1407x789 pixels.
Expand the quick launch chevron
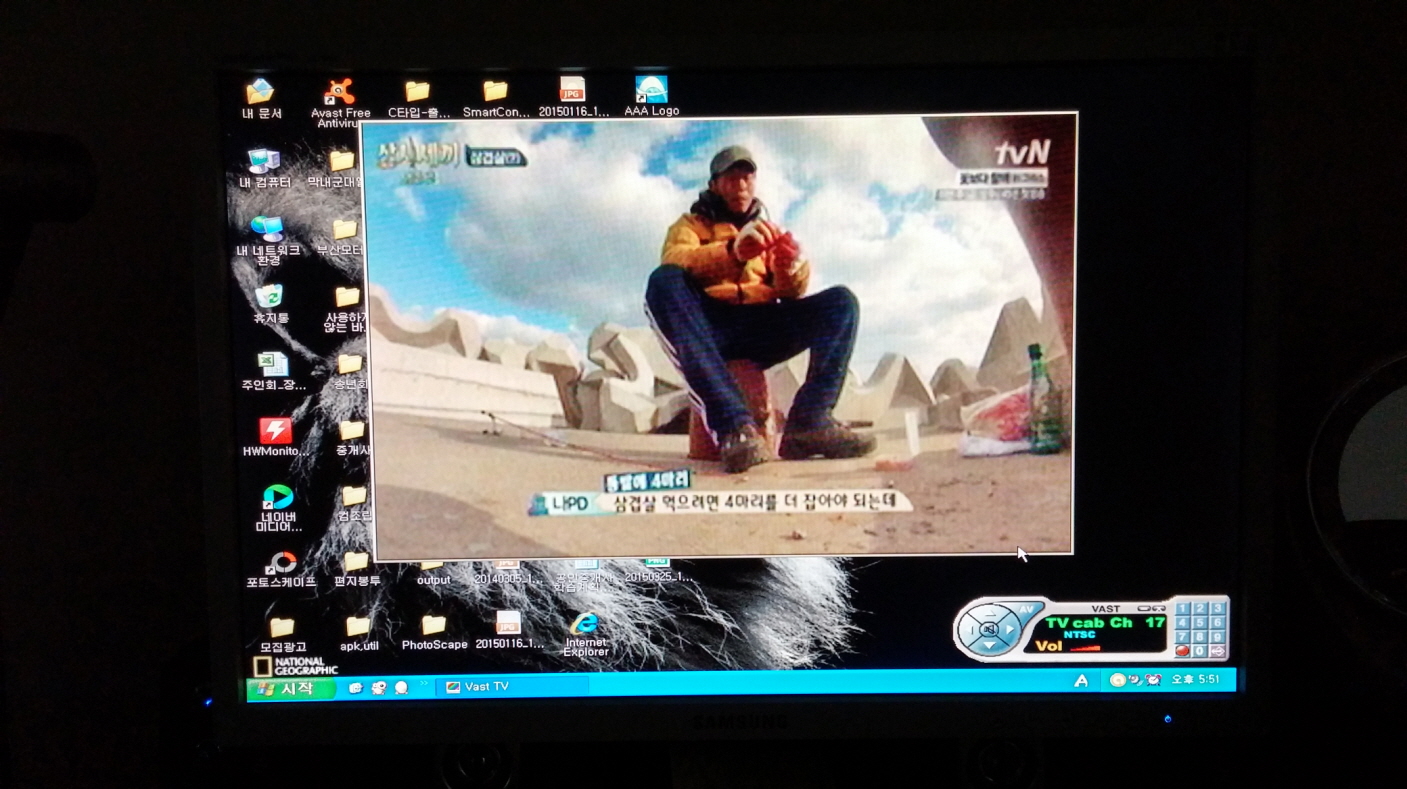tap(424, 684)
